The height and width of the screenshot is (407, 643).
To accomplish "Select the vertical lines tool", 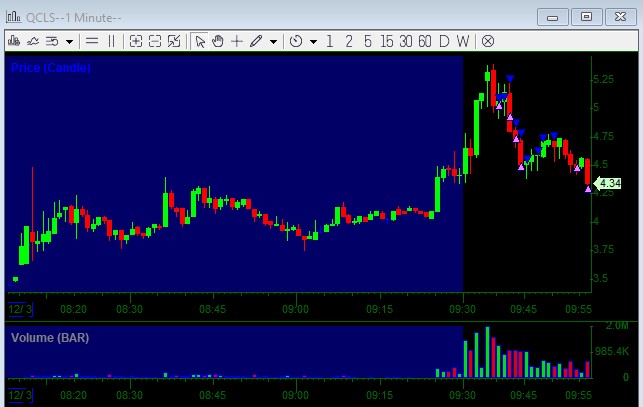I will tap(111, 41).
